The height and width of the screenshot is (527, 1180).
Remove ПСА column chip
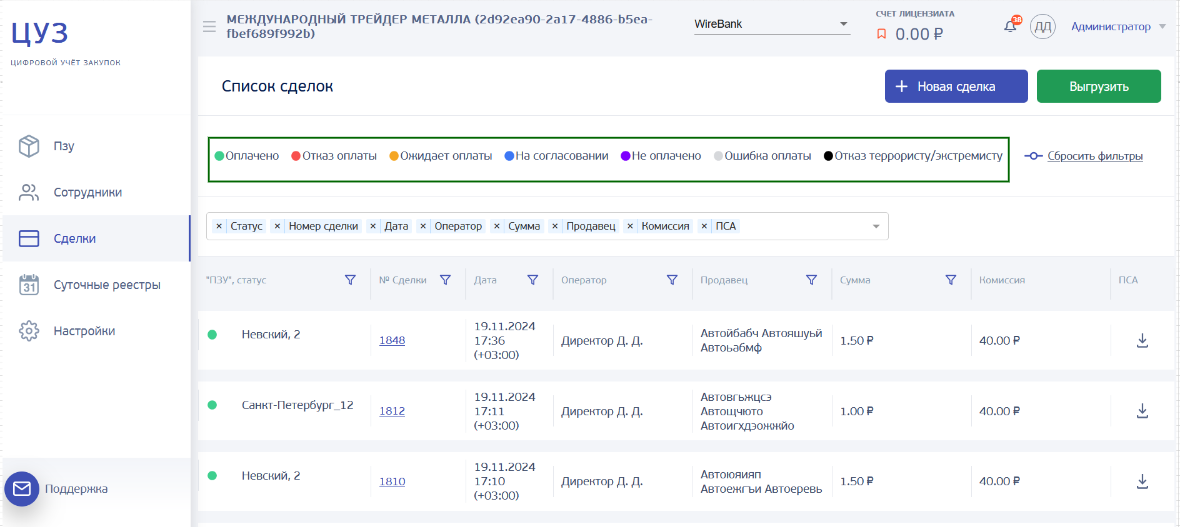704,226
